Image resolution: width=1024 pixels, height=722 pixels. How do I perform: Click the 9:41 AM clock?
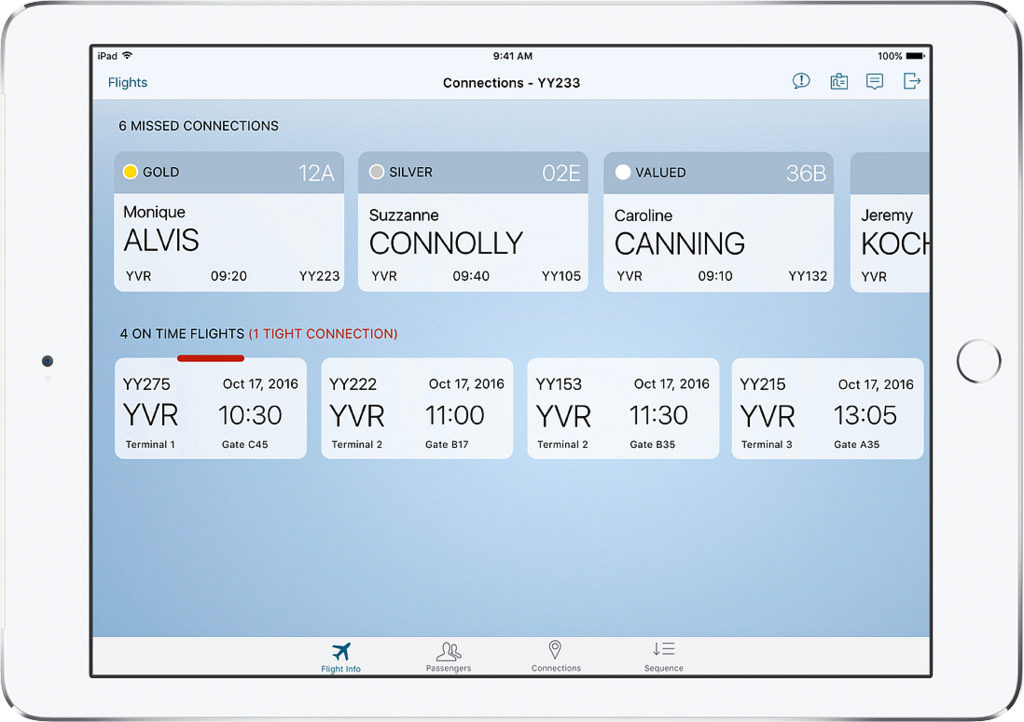pos(513,56)
